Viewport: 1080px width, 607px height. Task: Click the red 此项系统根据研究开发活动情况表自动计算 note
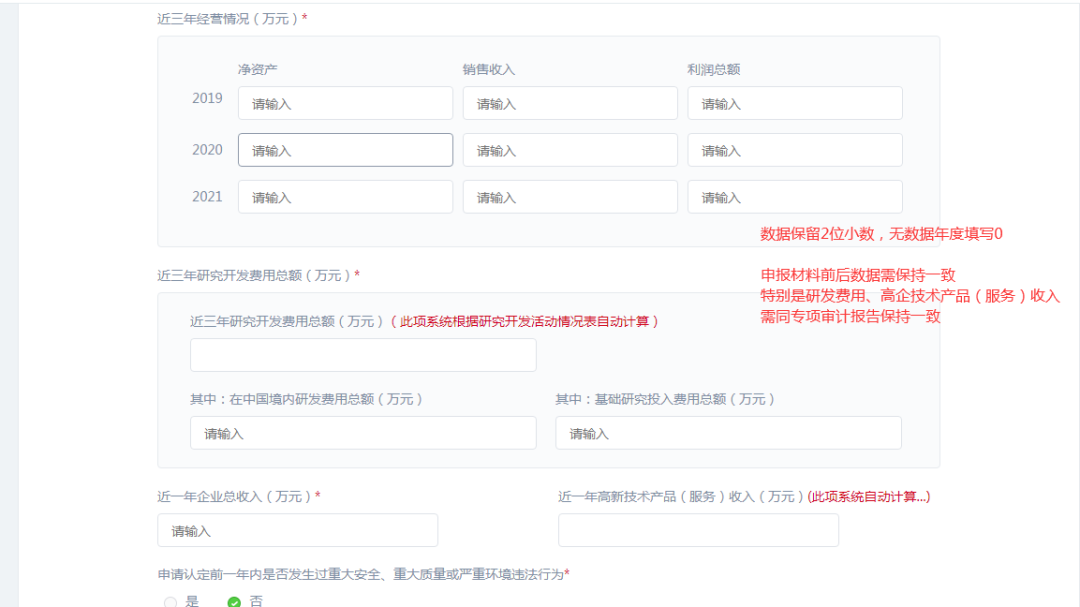coord(525,322)
